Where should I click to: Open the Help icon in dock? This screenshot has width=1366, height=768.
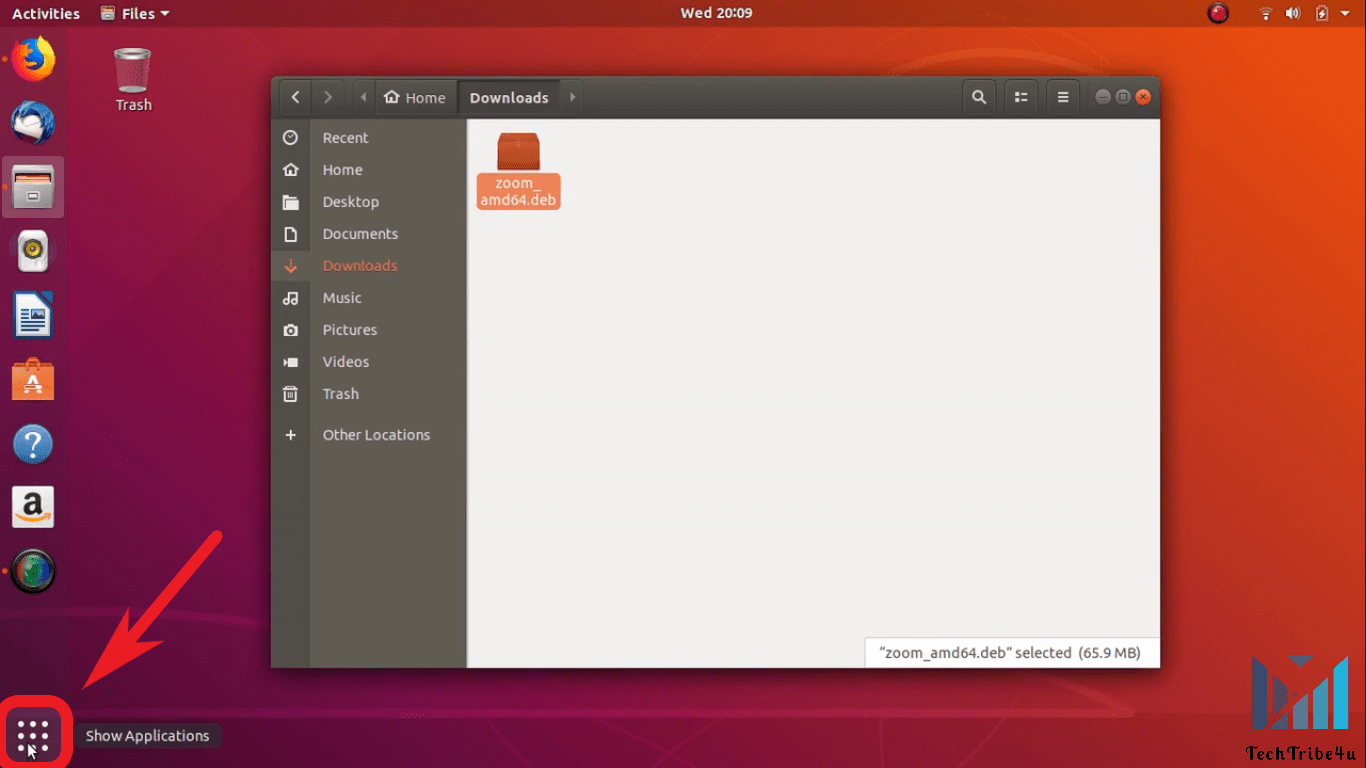(33, 444)
